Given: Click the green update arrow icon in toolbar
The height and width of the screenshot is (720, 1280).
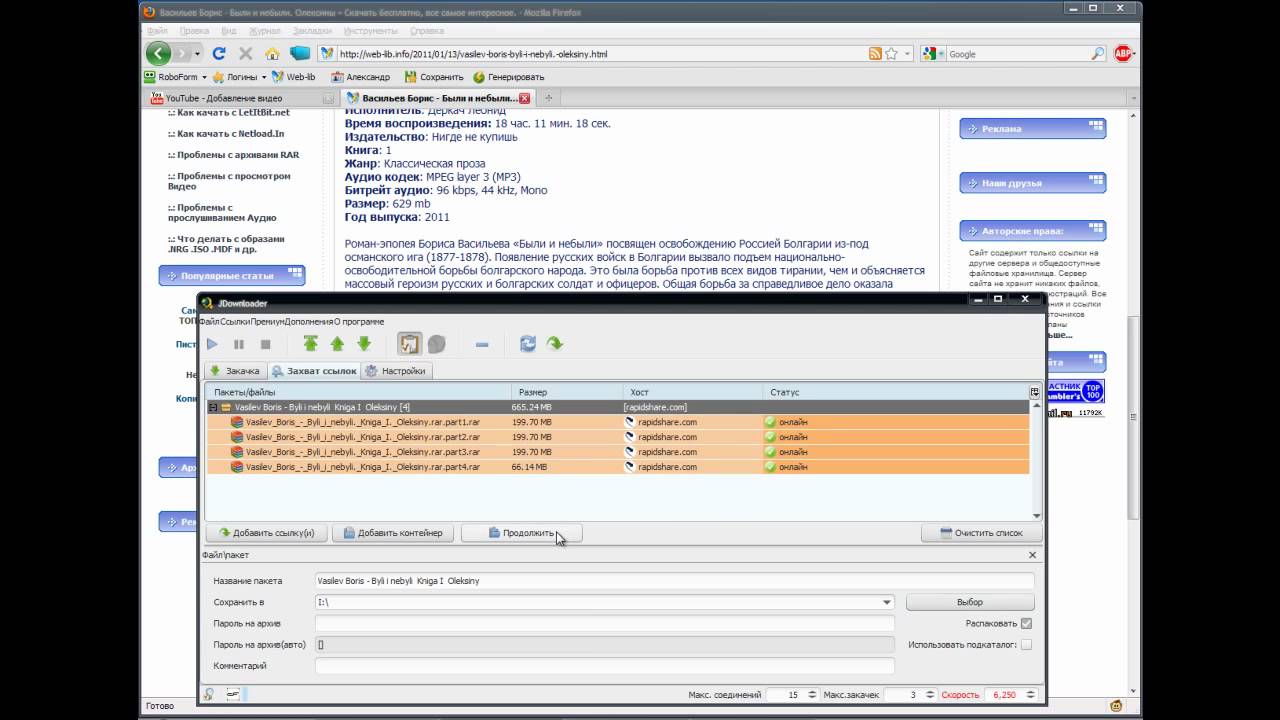Looking at the screenshot, I should [555, 344].
